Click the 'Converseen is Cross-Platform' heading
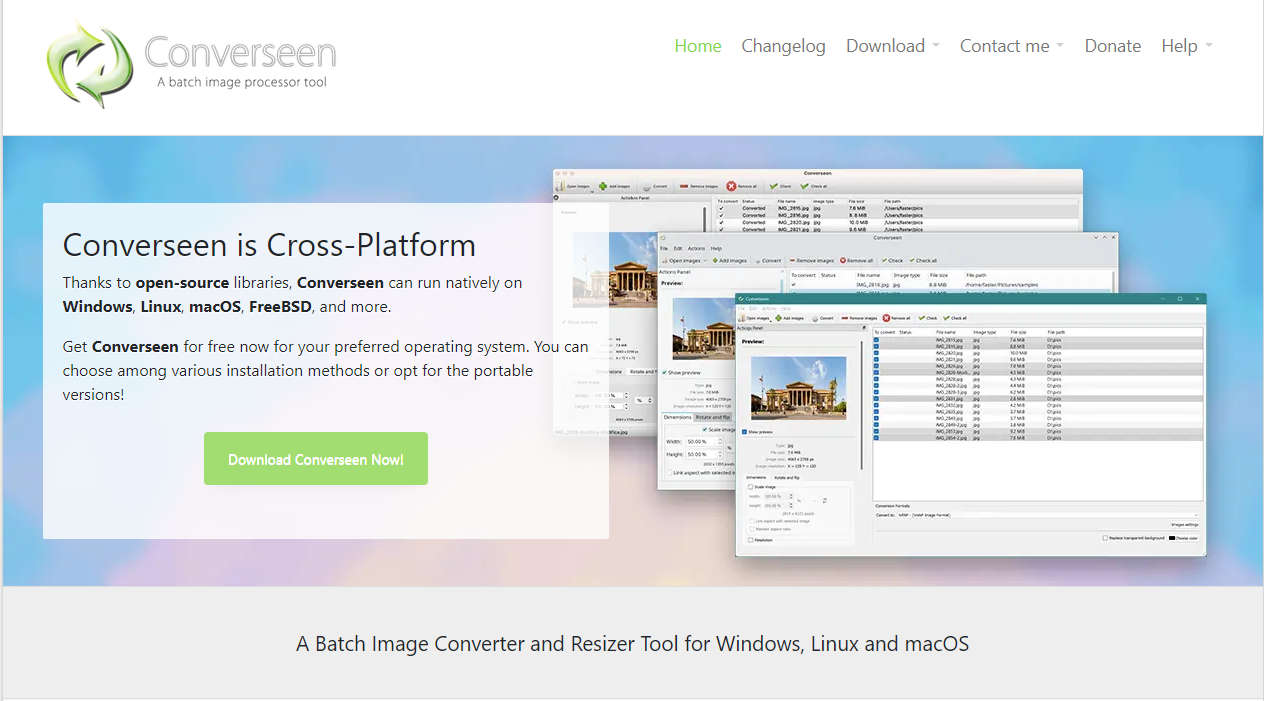The image size is (1264, 701). pos(269,245)
